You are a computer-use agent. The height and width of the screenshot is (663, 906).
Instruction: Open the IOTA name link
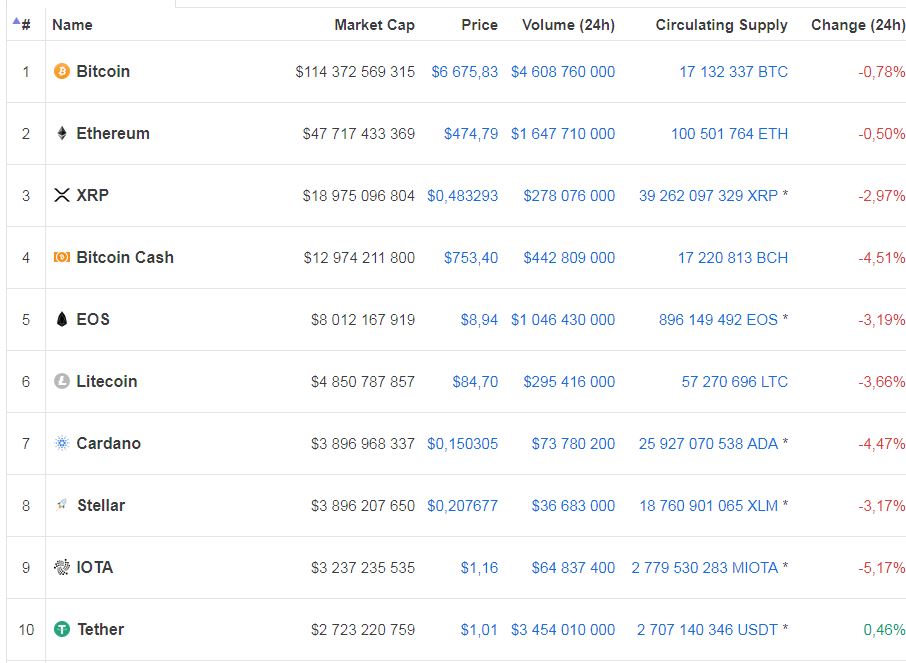[95, 567]
